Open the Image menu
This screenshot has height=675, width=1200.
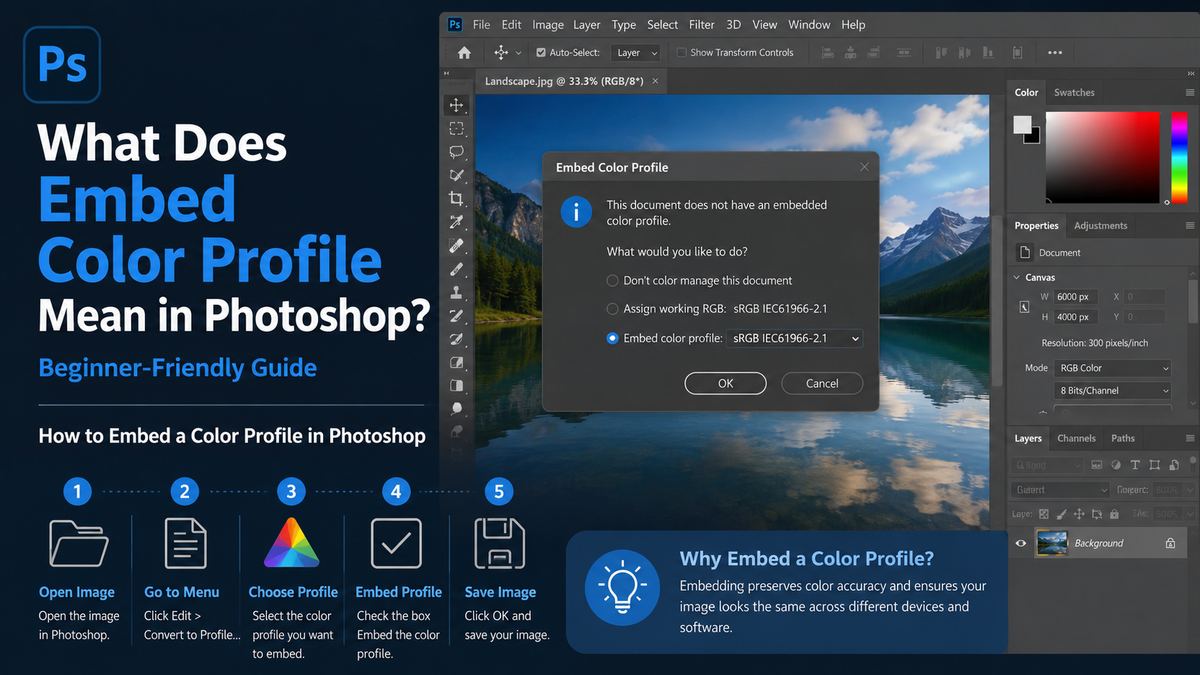[547, 25]
